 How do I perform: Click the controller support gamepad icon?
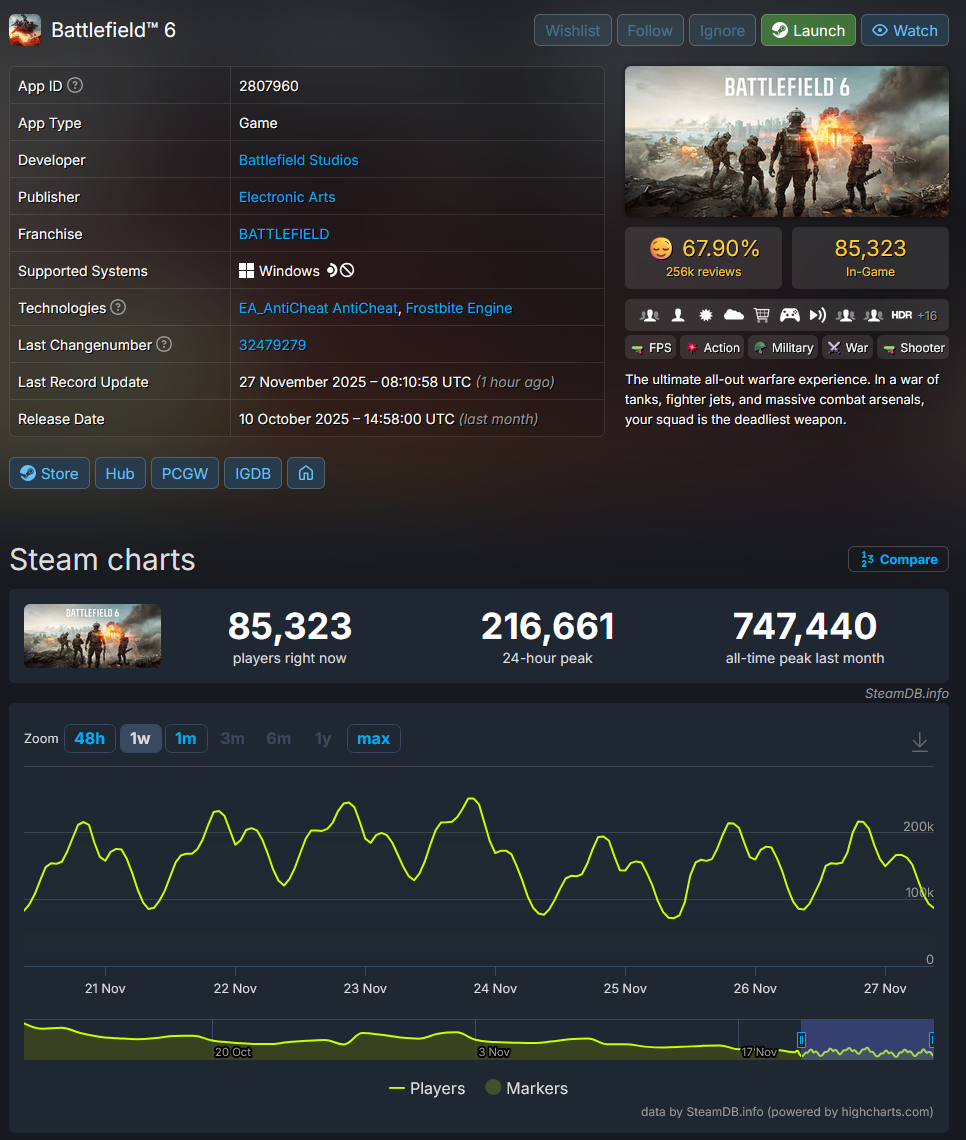(789, 315)
